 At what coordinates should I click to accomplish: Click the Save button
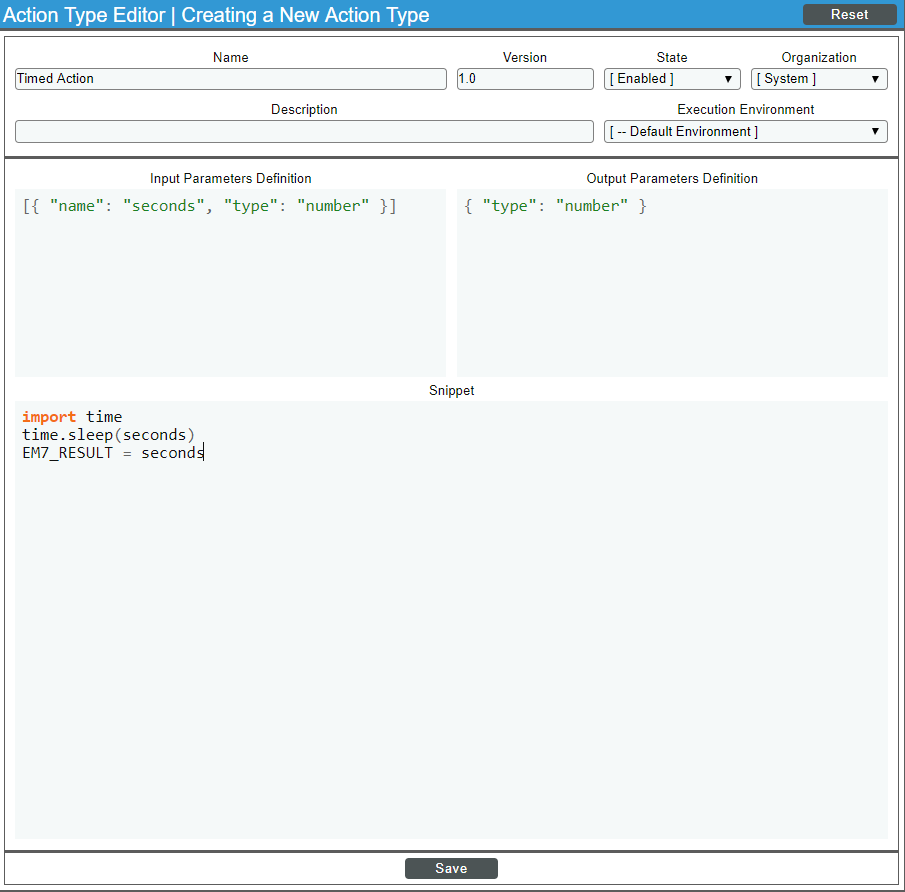(x=451, y=868)
